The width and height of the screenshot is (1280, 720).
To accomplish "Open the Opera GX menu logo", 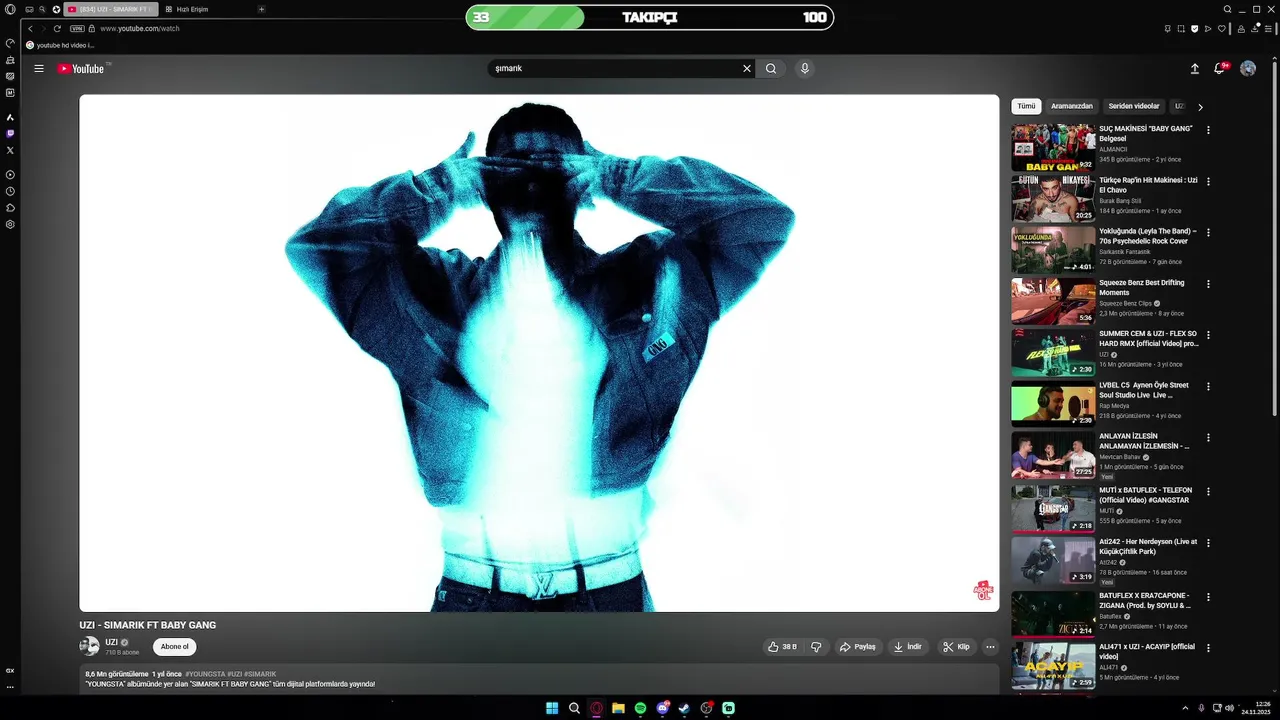I will 10,9.
